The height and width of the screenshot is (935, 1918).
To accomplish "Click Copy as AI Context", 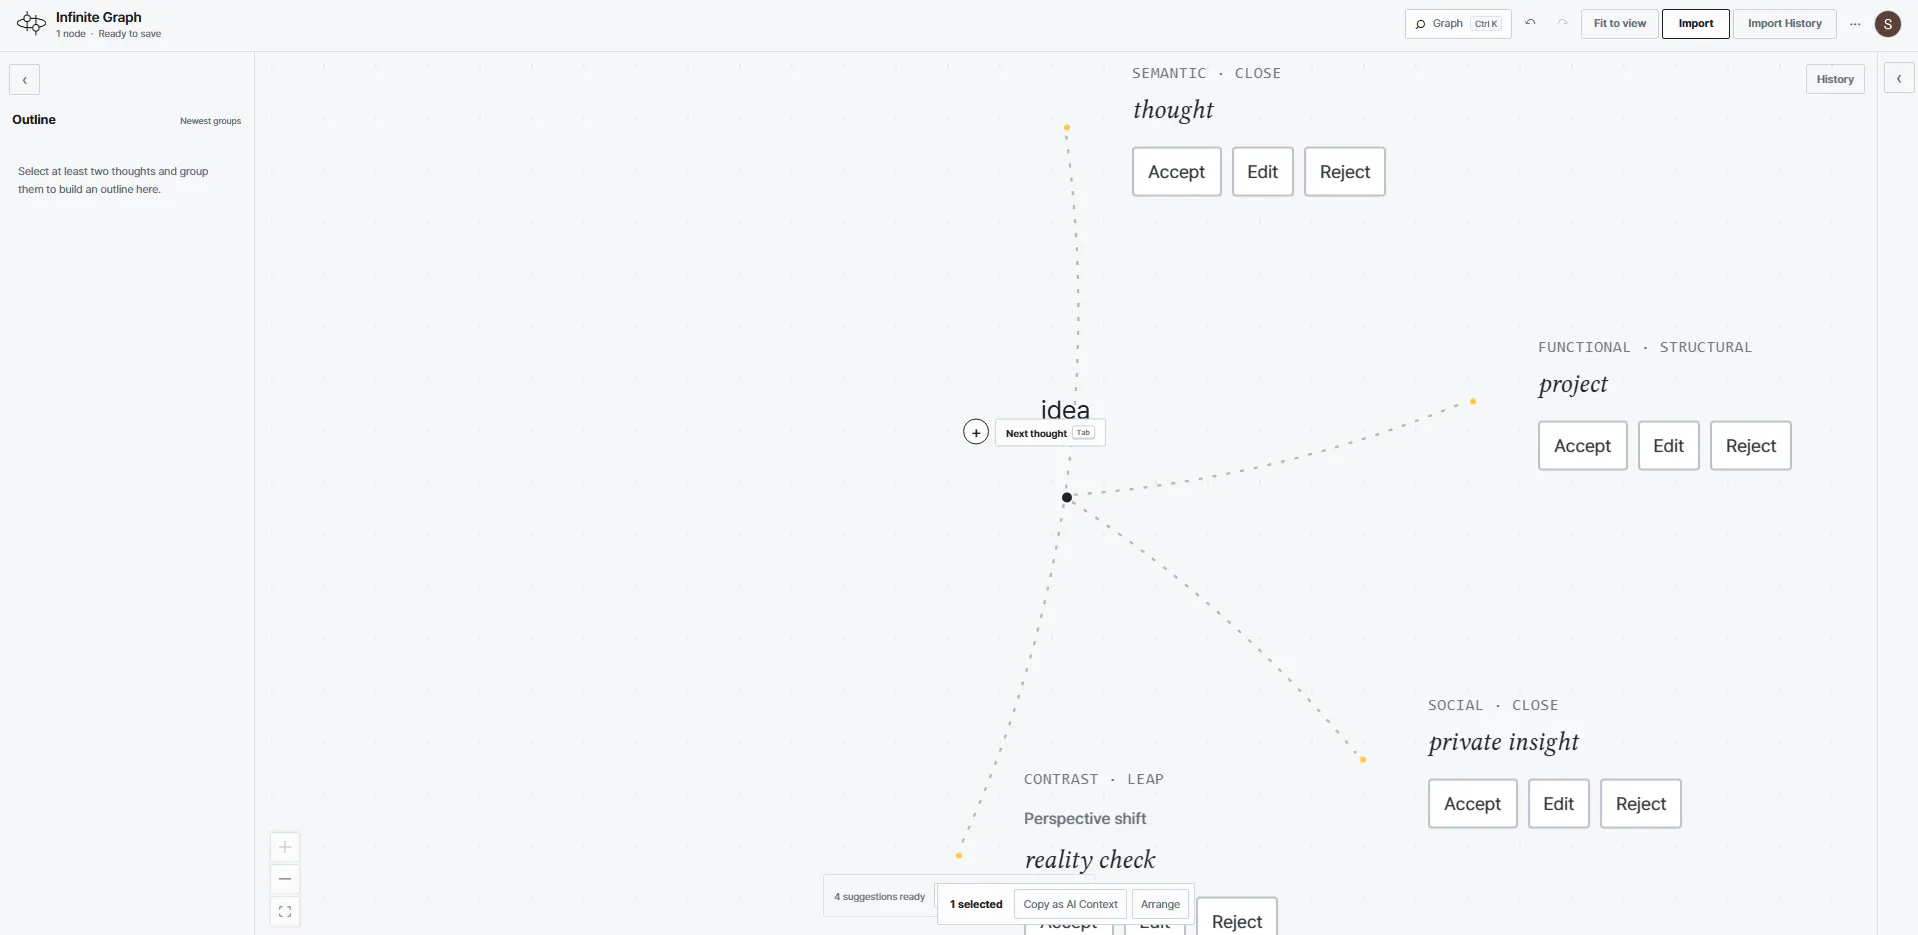I will click(1070, 904).
